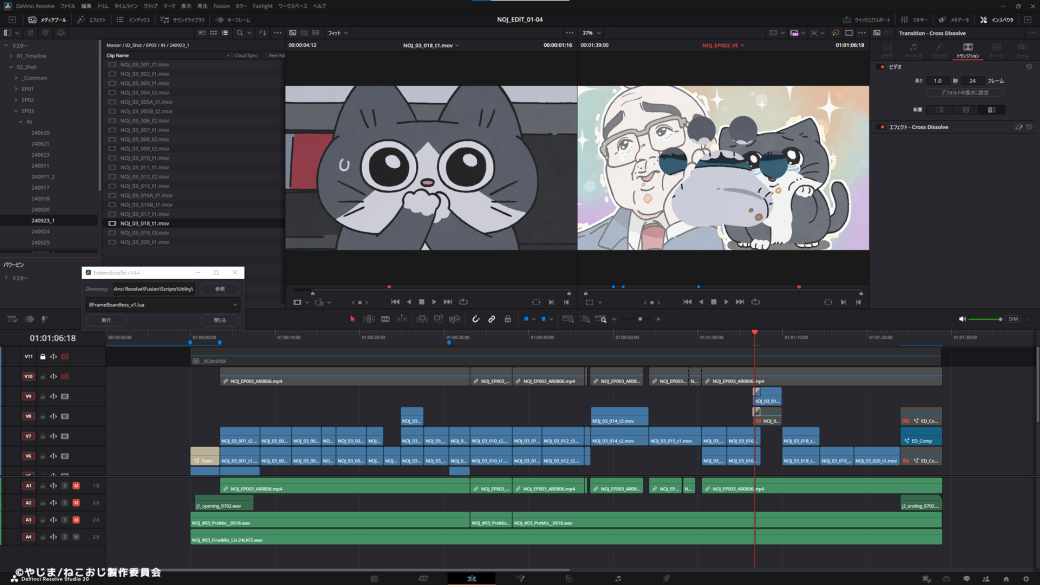Toggle the ビデオ transition enable switch
Viewport: 1040px width, 585px height.
point(882,67)
